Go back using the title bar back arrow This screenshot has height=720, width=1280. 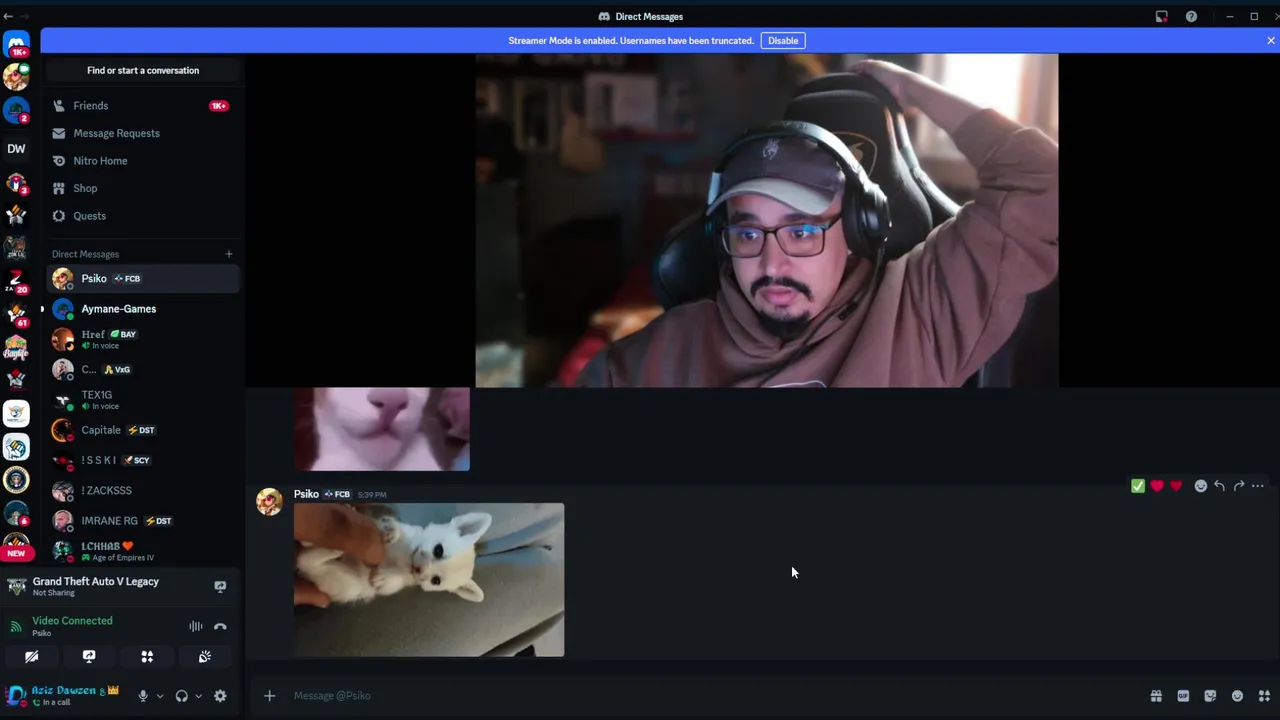tap(8, 16)
